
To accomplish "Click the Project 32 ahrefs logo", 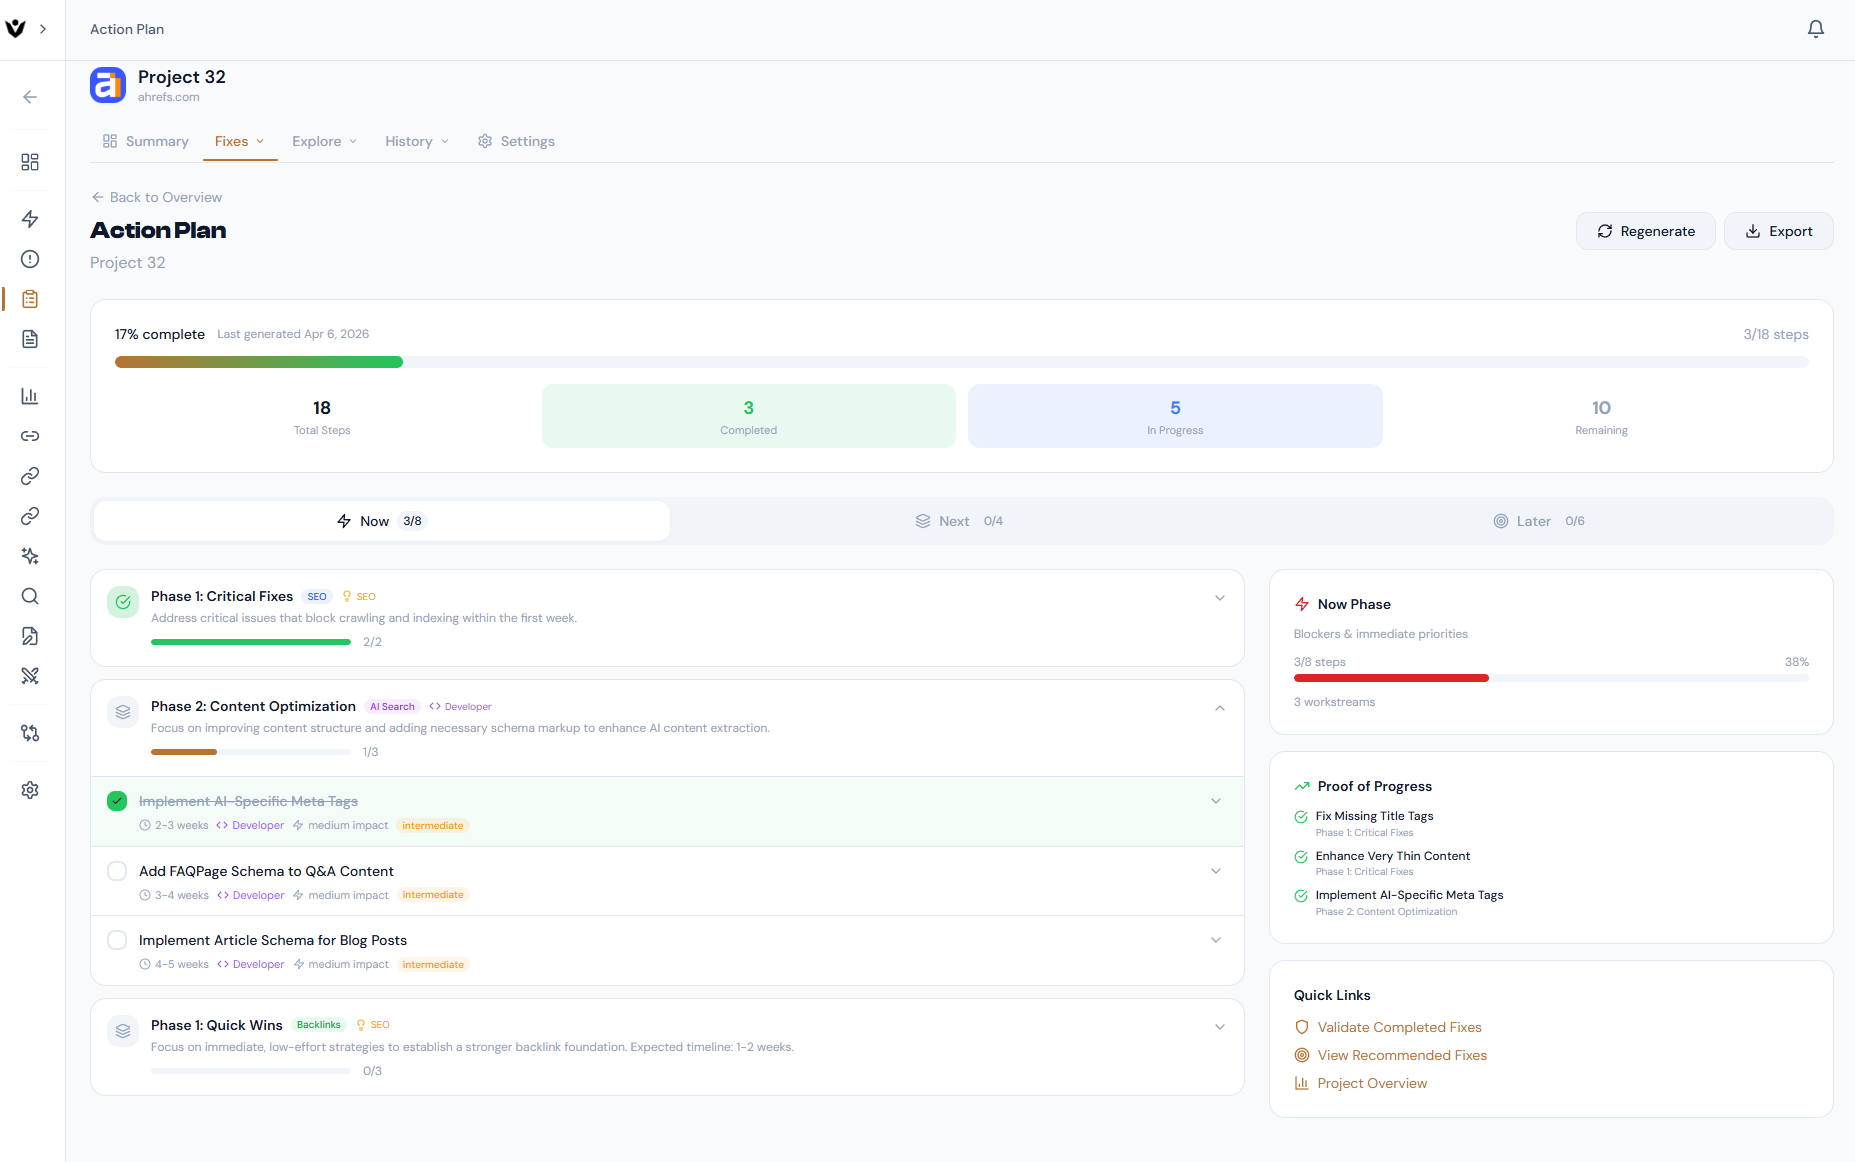I will click(108, 85).
